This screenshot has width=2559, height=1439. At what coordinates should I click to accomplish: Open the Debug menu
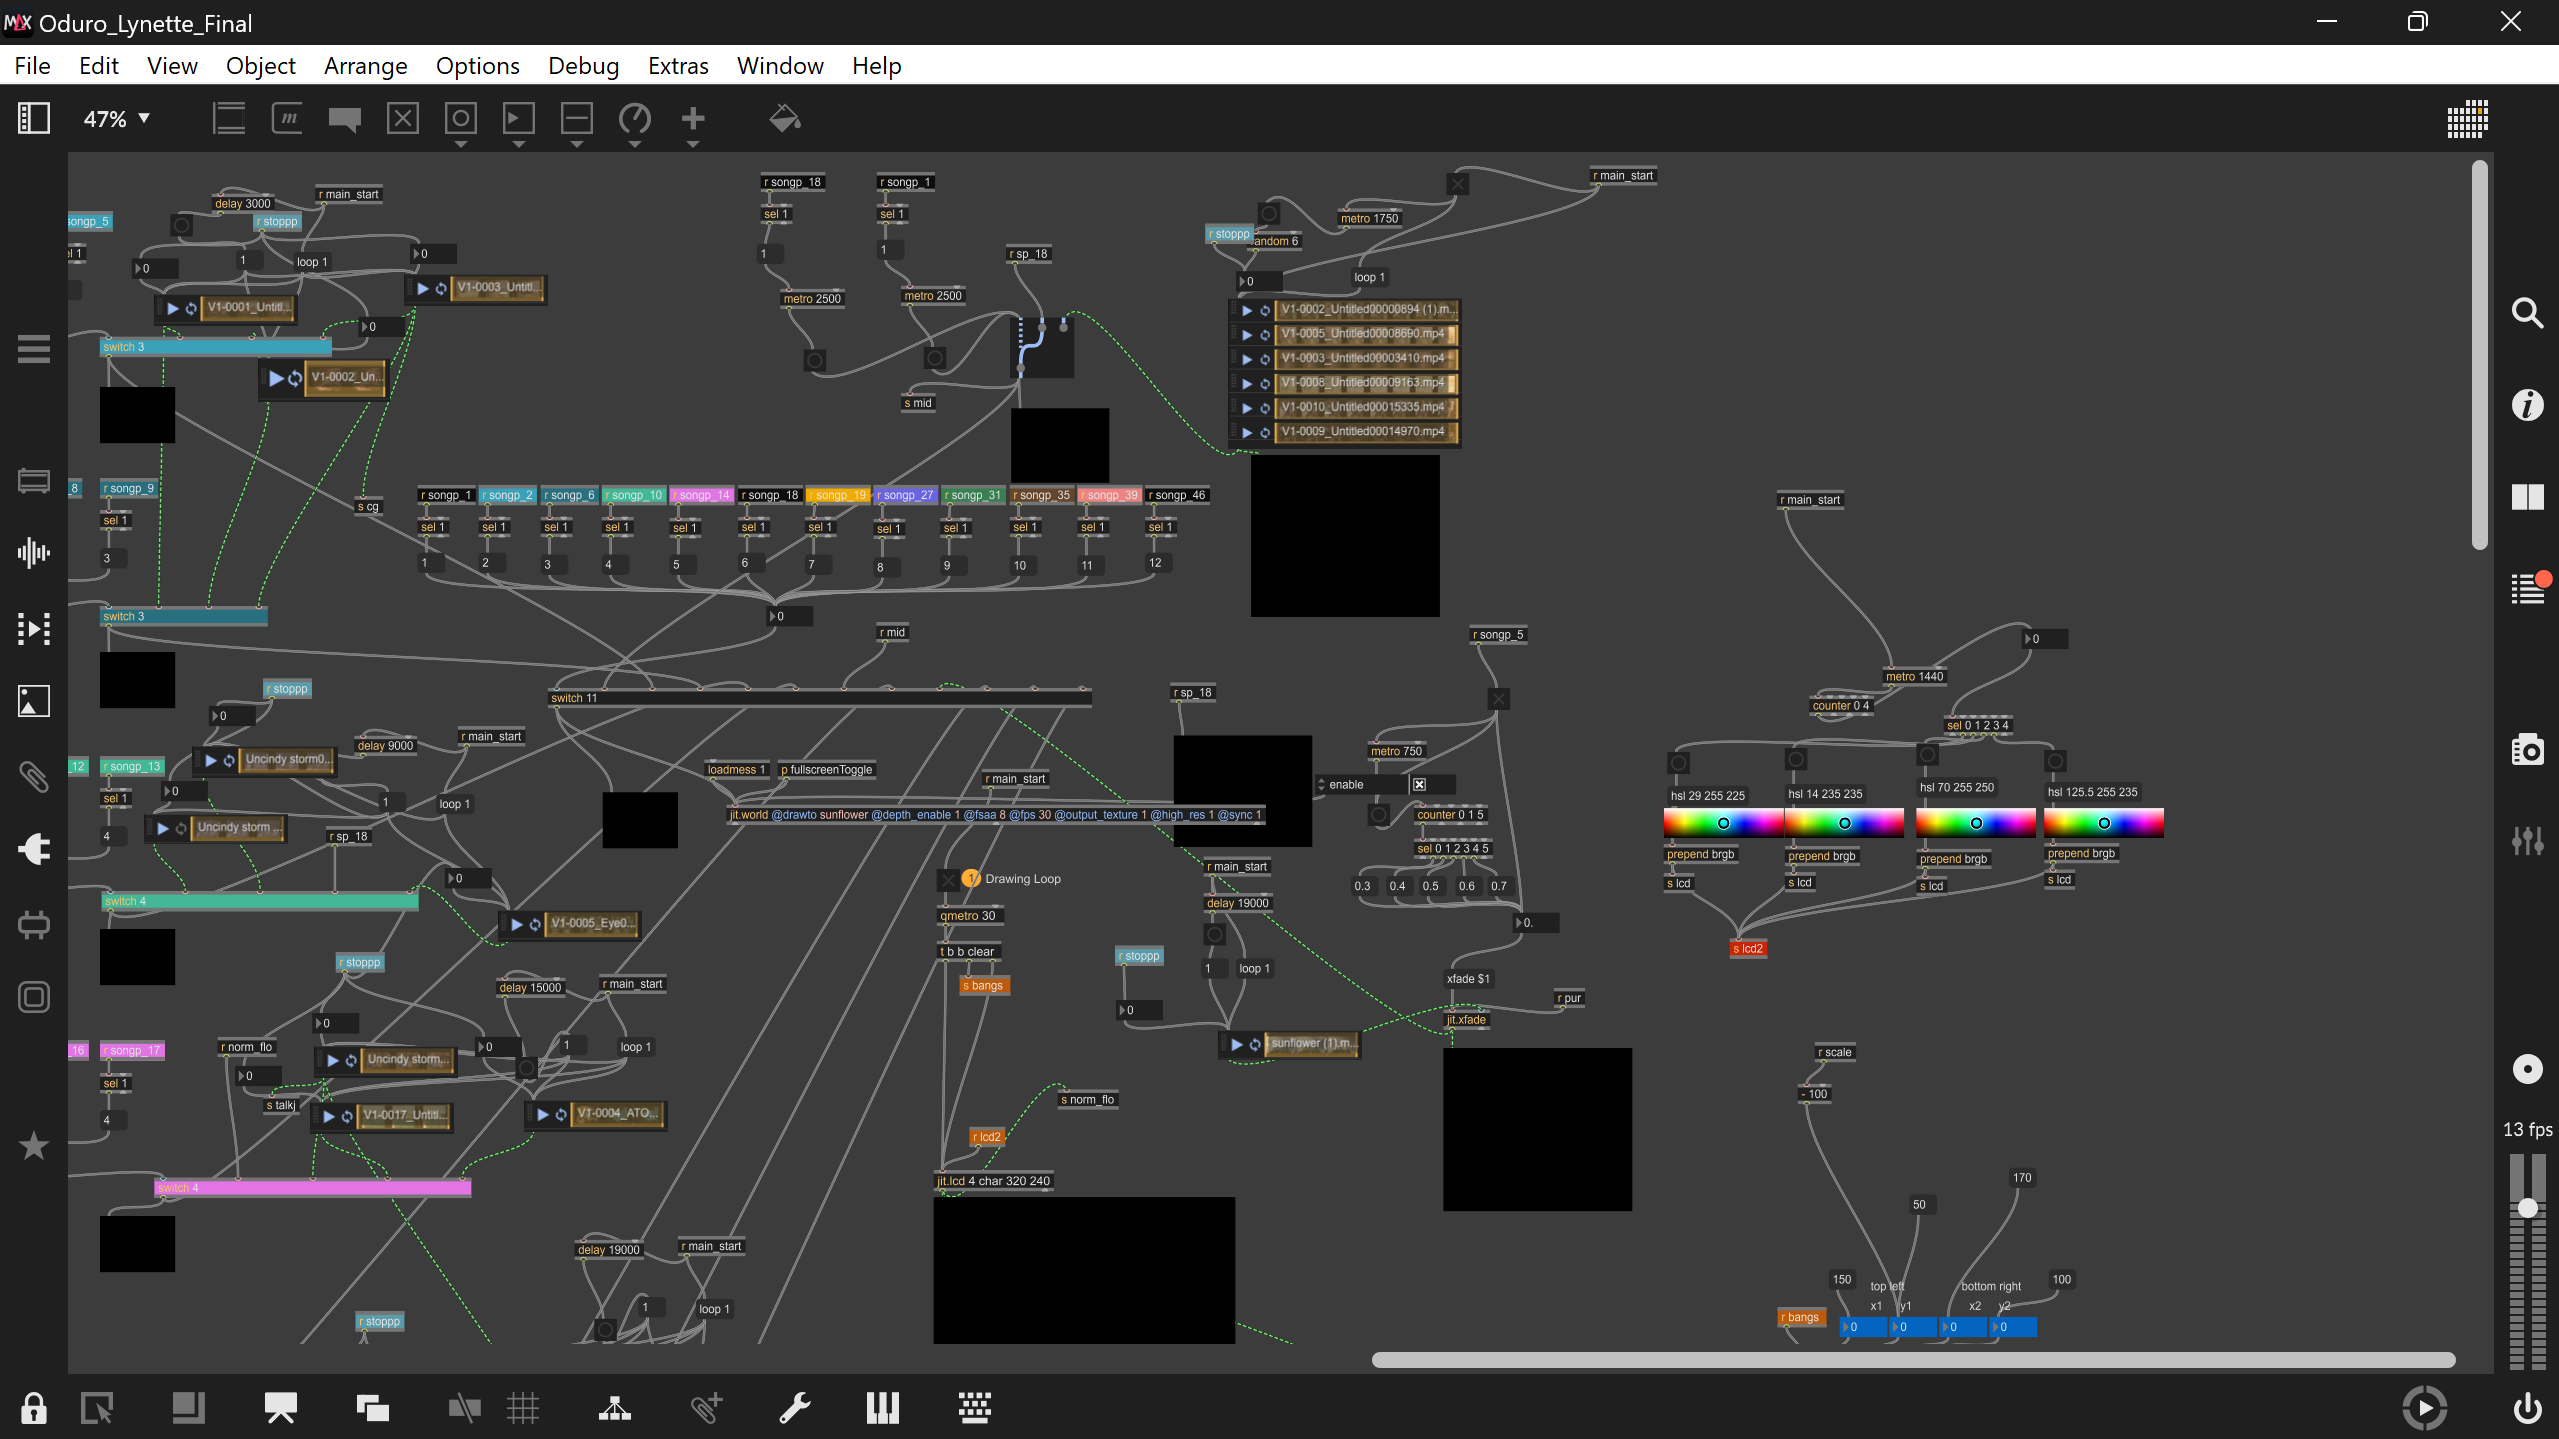583,66
